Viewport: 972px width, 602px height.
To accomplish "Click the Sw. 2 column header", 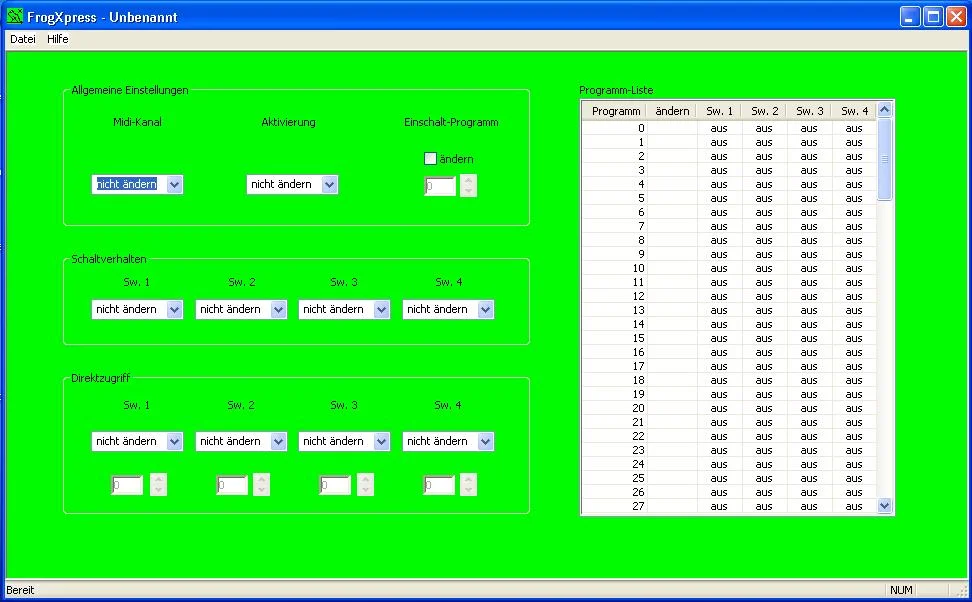I will tap(764, 111).
